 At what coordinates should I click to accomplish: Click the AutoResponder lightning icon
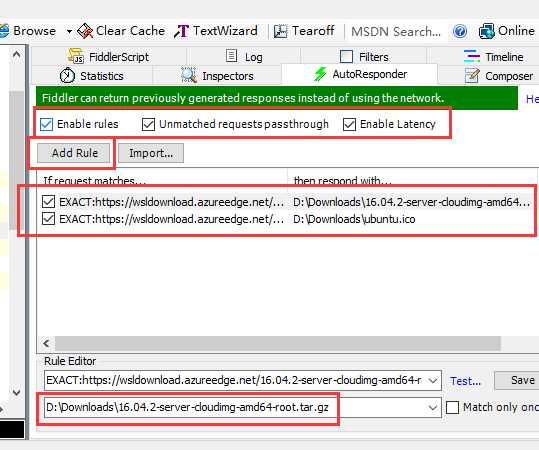point(320,74)
